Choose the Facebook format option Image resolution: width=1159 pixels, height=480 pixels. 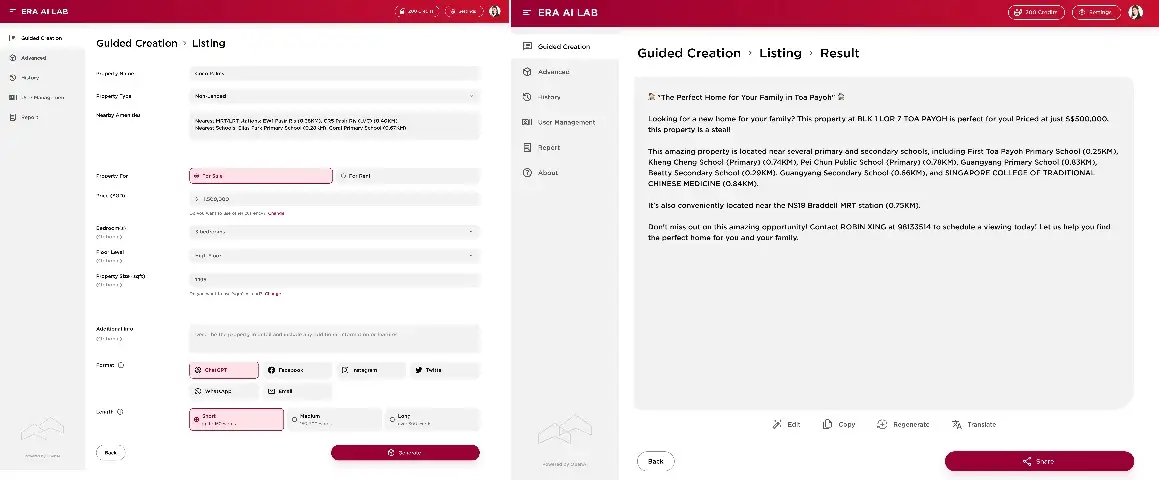295,370
